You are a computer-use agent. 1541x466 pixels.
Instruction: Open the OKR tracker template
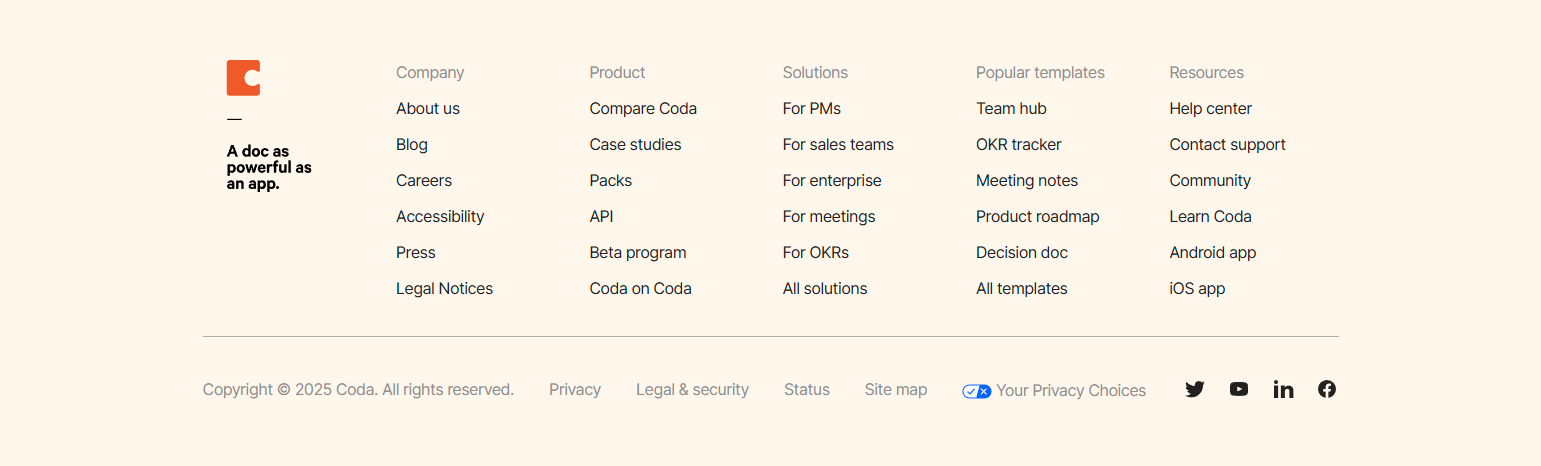click(x=1019, y=144)
